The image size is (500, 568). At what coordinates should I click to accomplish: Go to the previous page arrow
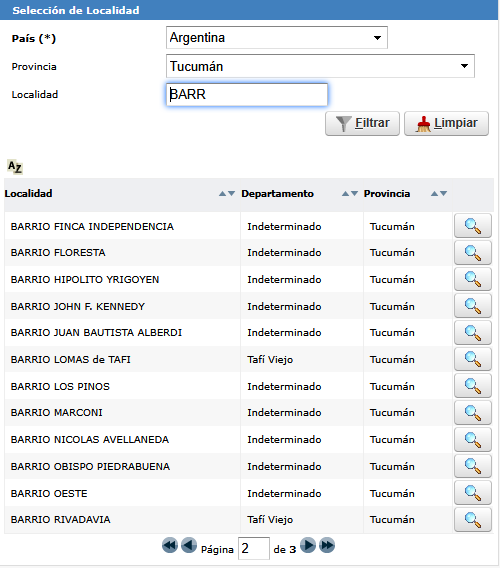(189, 545)
